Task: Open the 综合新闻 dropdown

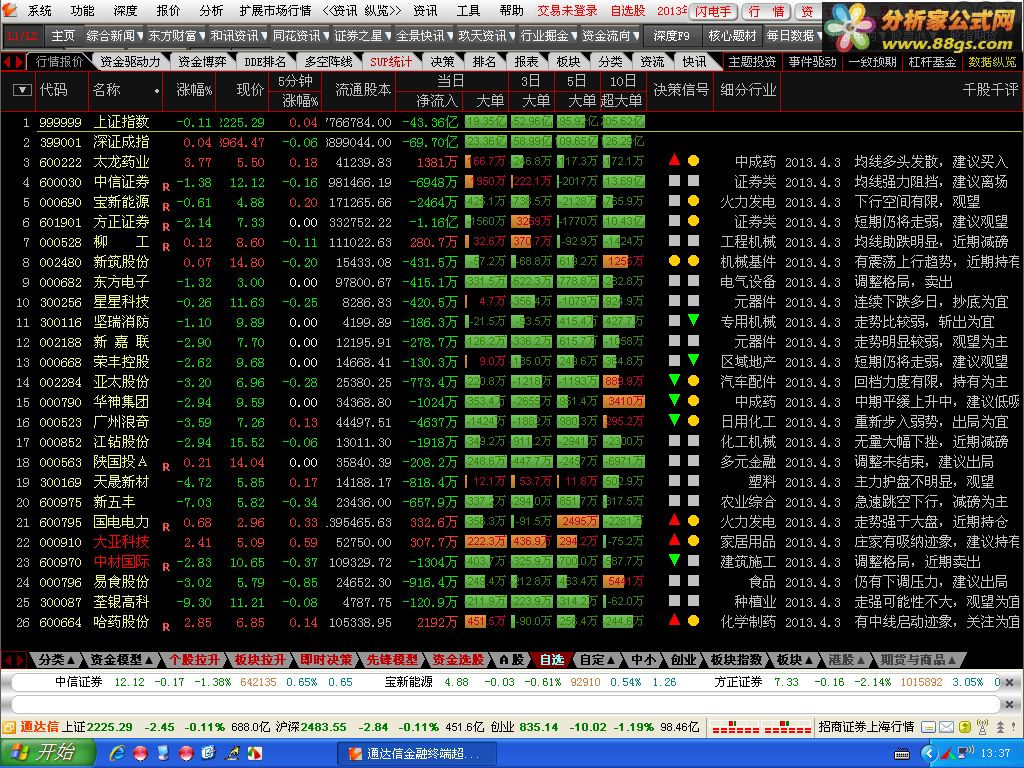Action: tap(113, 36)
